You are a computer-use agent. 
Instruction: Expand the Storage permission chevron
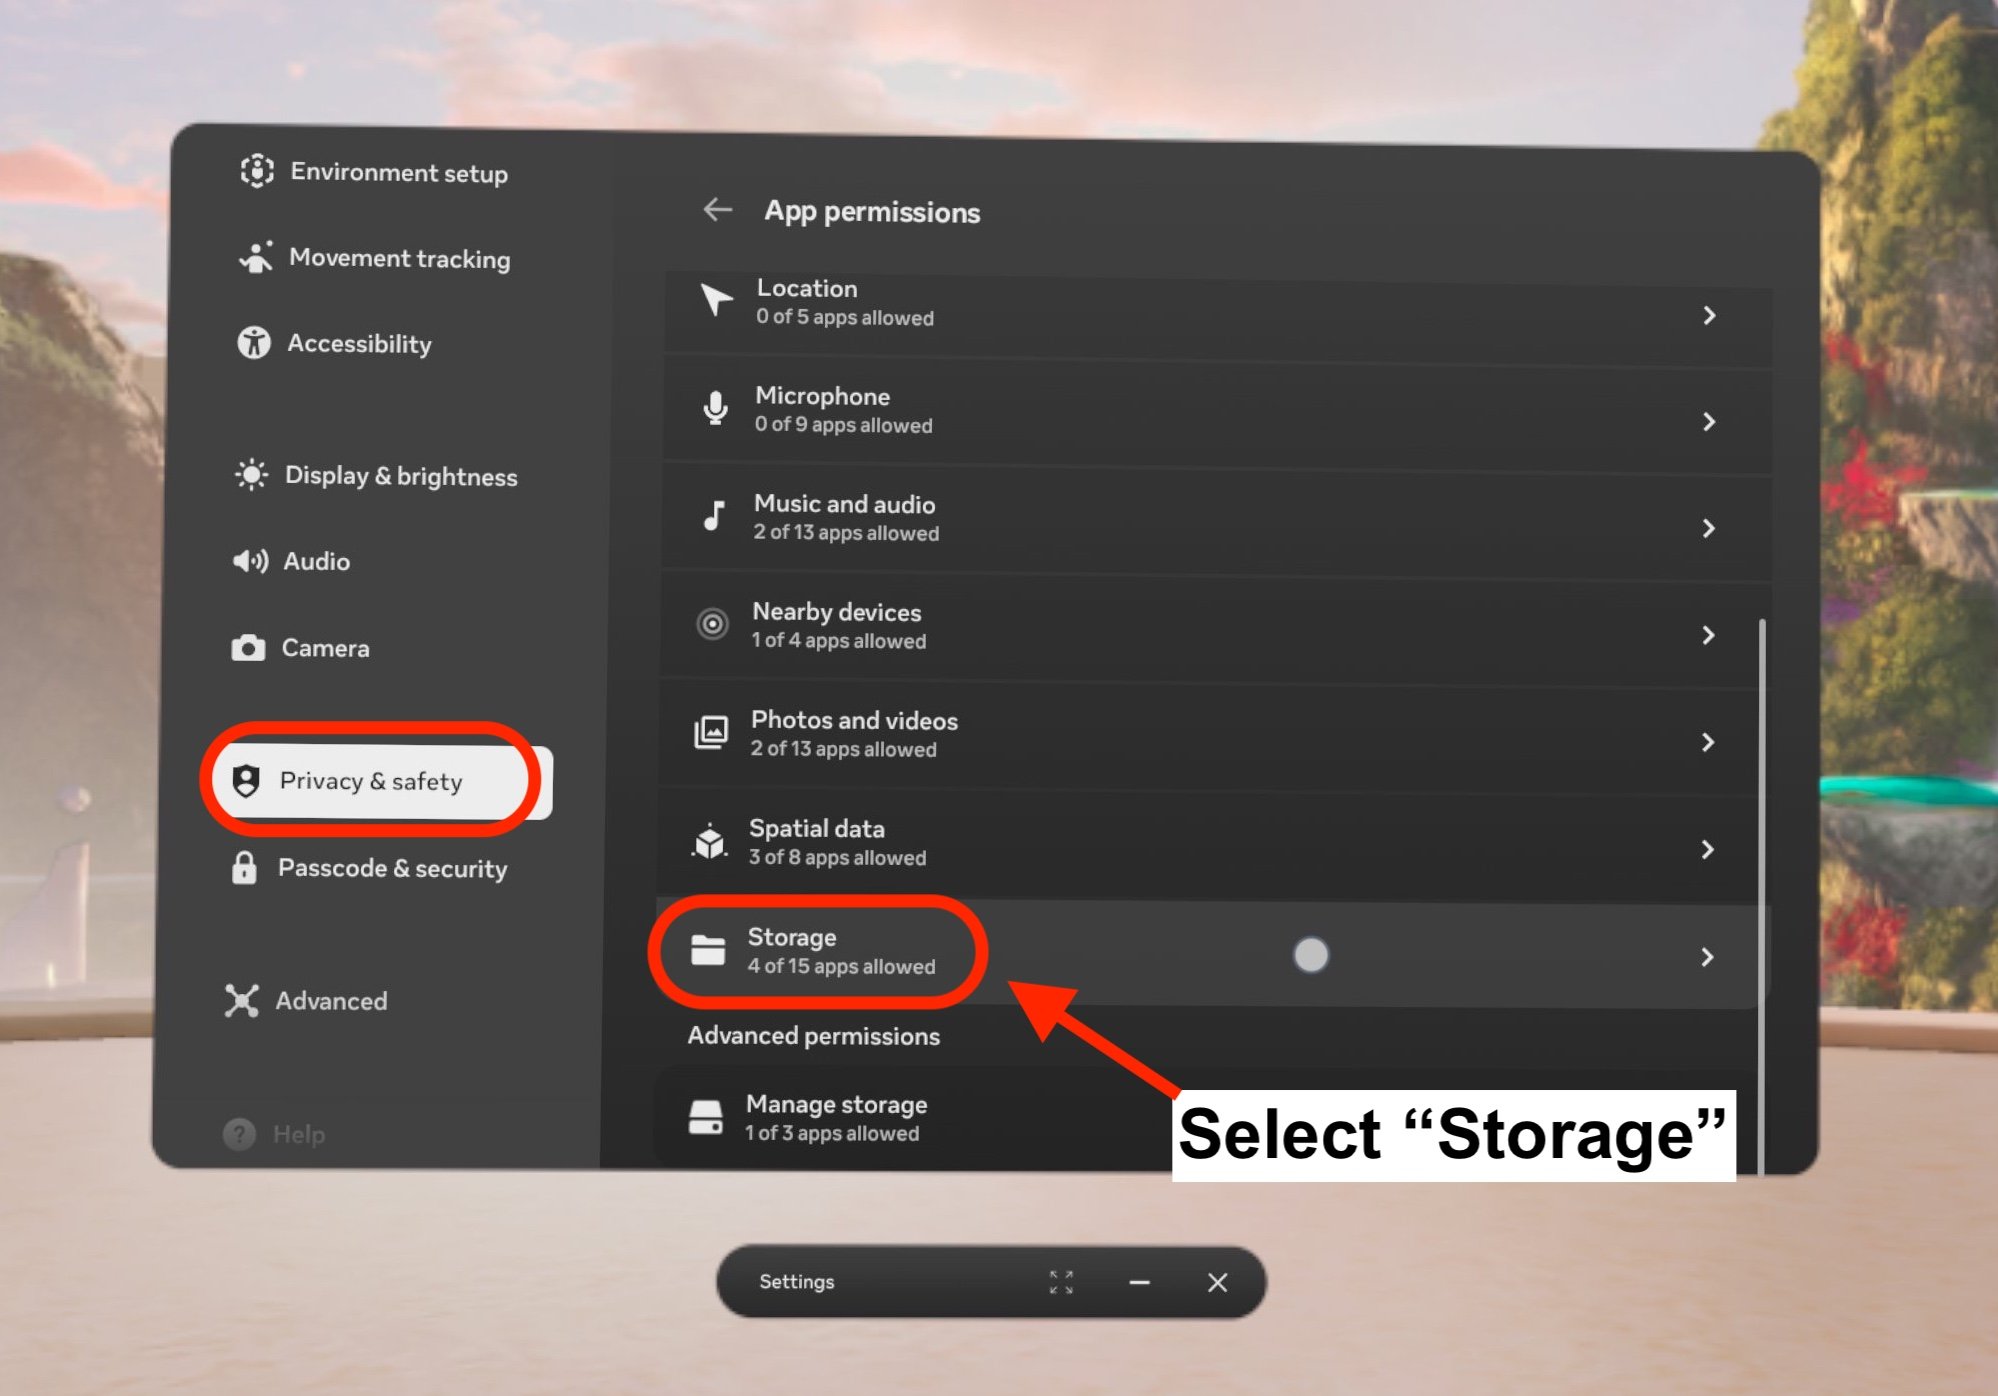click(1707, 957)
